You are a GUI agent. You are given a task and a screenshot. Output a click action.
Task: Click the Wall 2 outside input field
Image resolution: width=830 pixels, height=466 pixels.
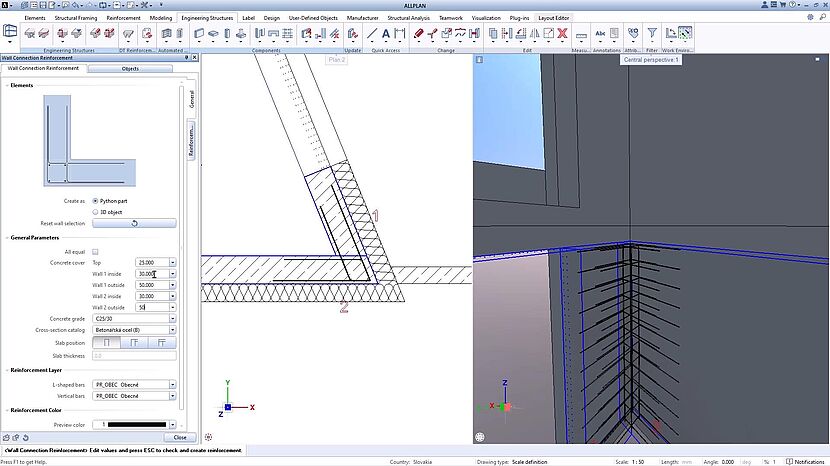point(152,308)
